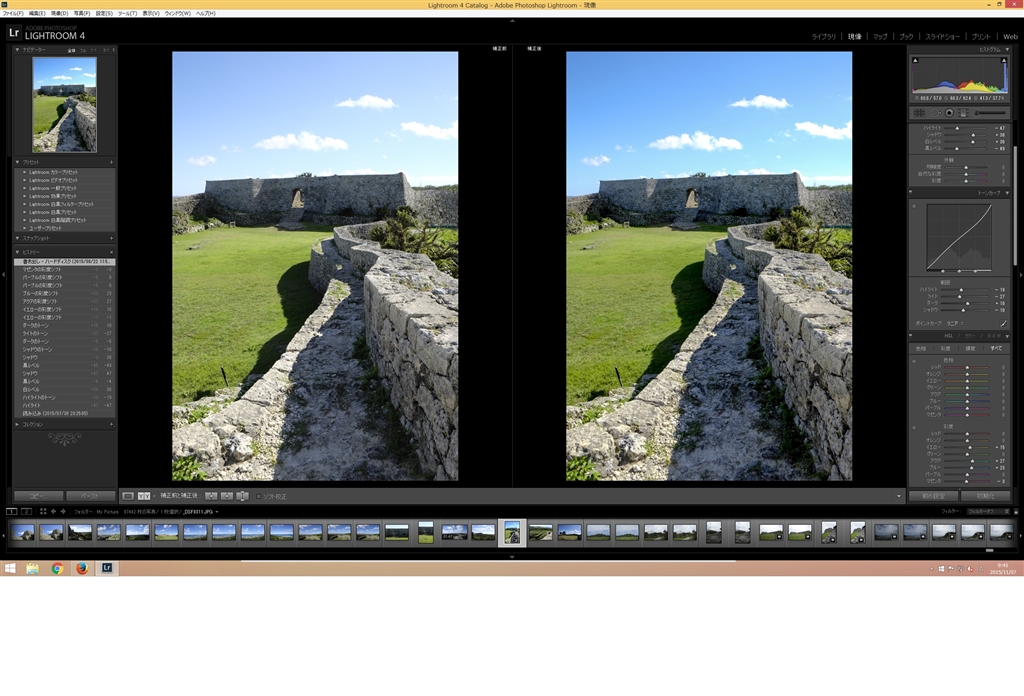Select the red eye correction tool
Screen dimensions: 1024x696
click(949, 113)
